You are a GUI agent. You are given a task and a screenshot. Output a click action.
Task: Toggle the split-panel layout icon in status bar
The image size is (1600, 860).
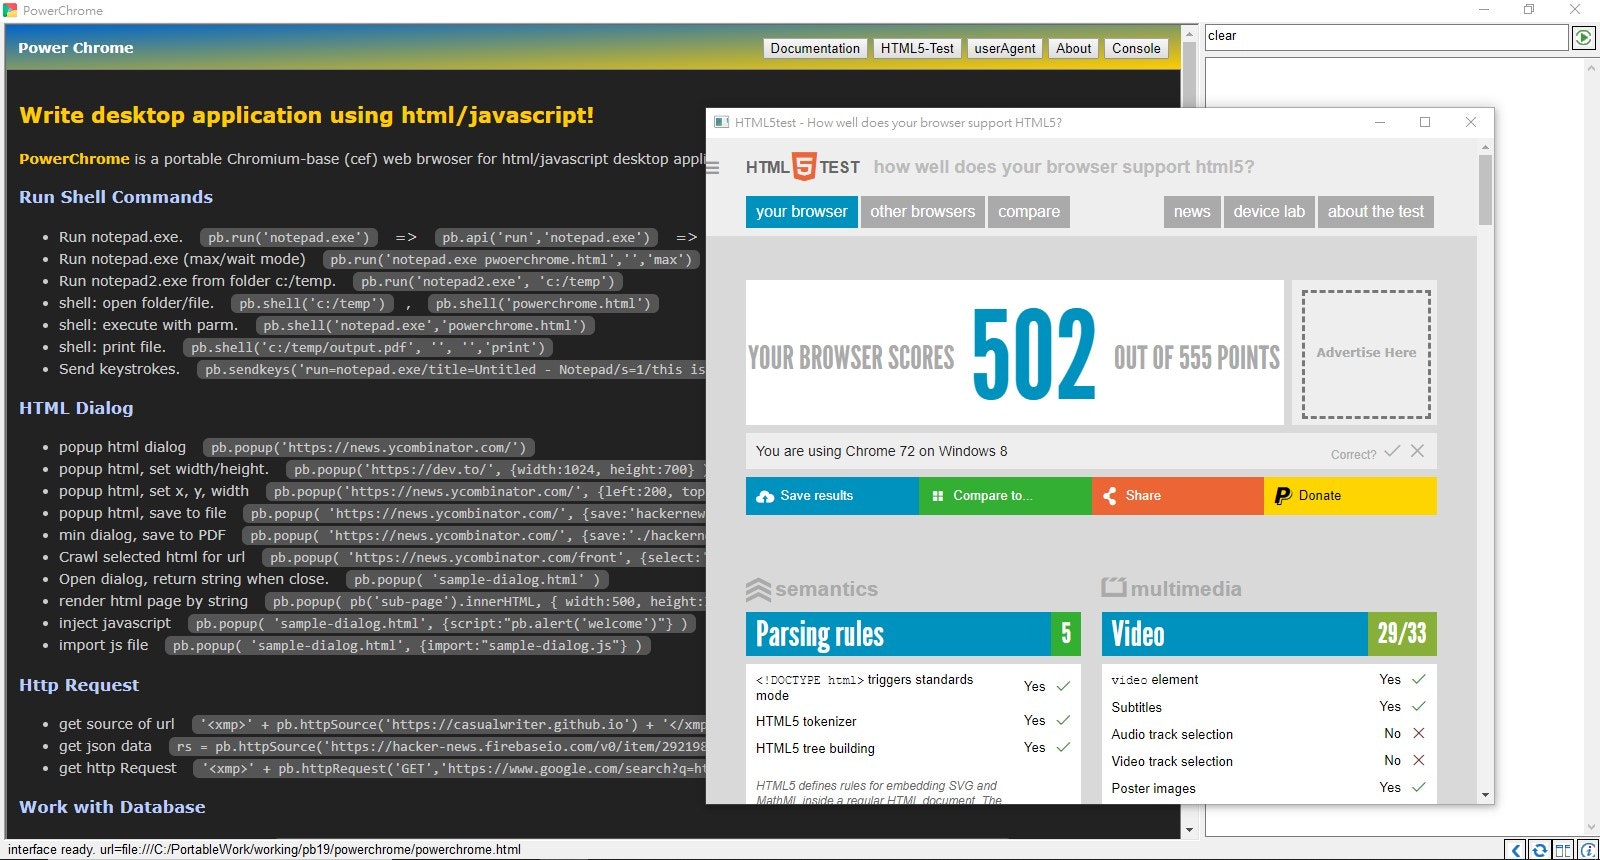pos(1563,850)
